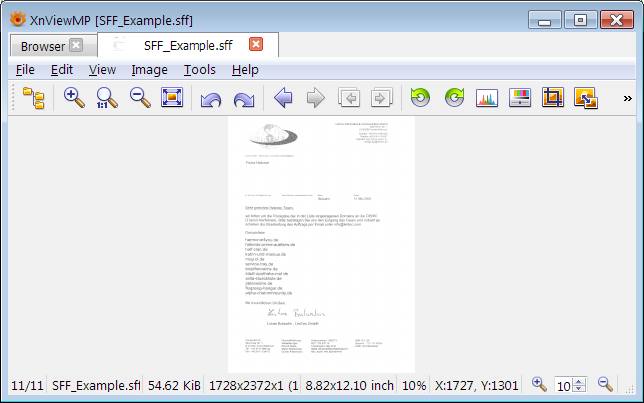Go to next file gray arrow

316,98
